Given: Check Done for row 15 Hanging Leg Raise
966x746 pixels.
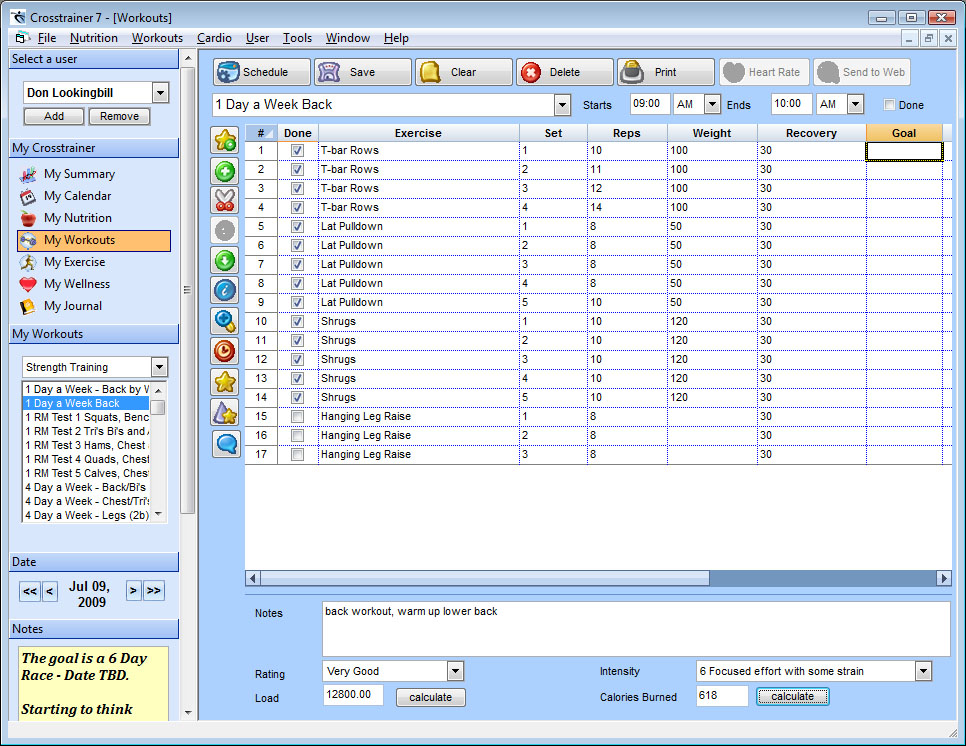Looking at the screenshot, I should (x=297, y=417).
